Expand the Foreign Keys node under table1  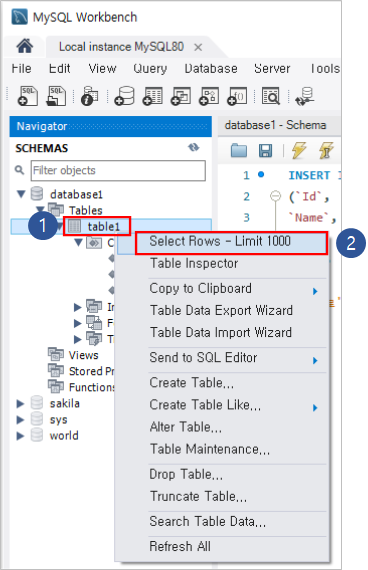(x=77, y=323)
